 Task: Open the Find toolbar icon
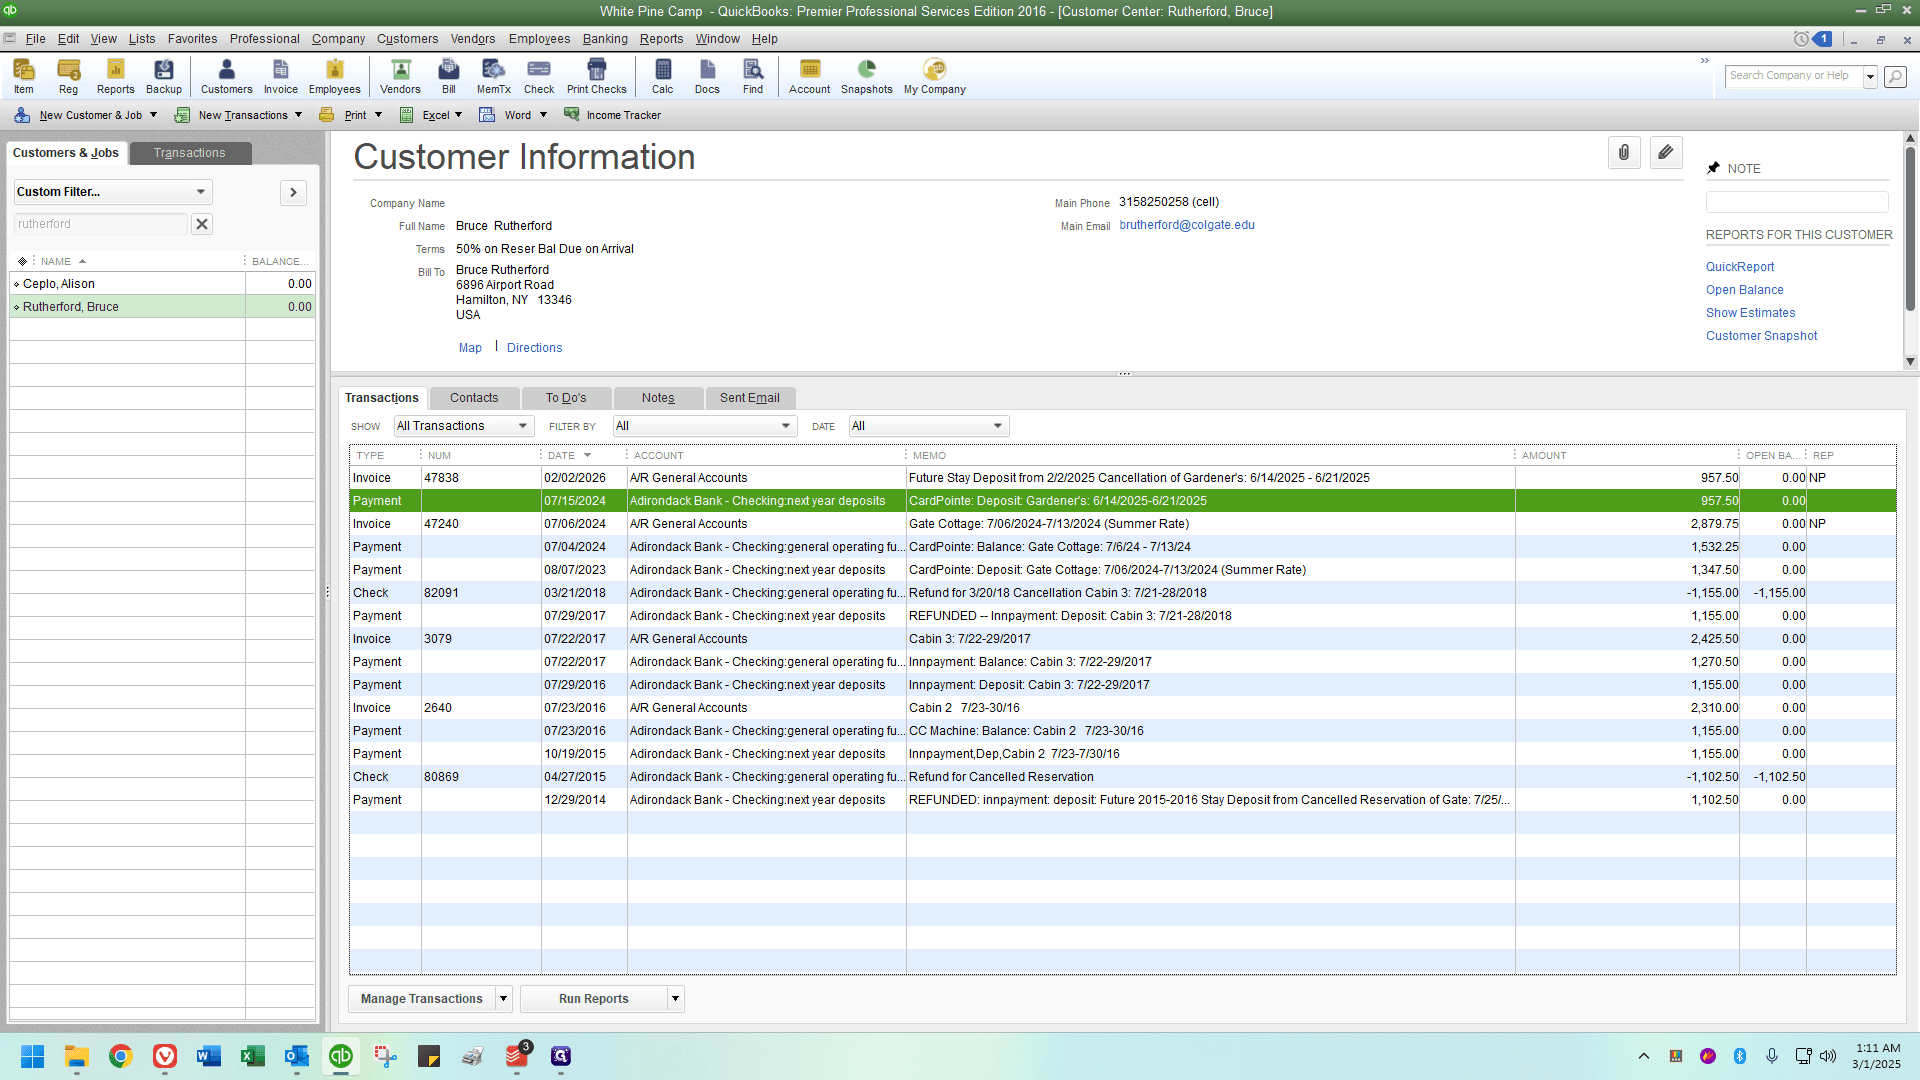(753, 77)
